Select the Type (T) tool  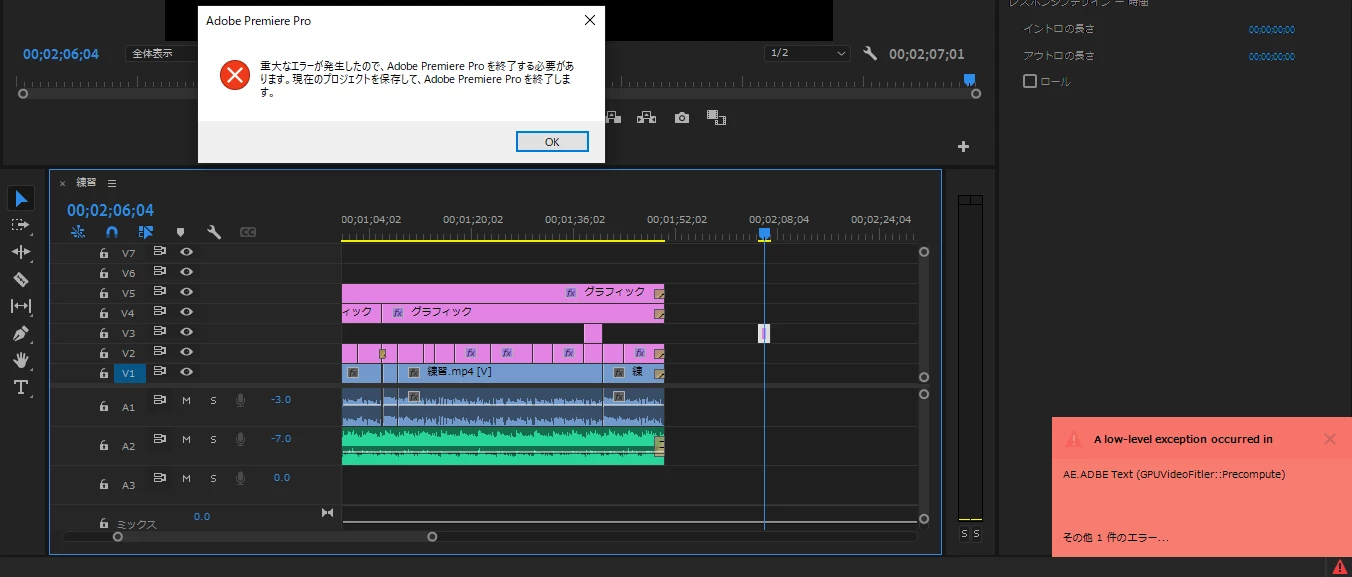click(21, 387)
